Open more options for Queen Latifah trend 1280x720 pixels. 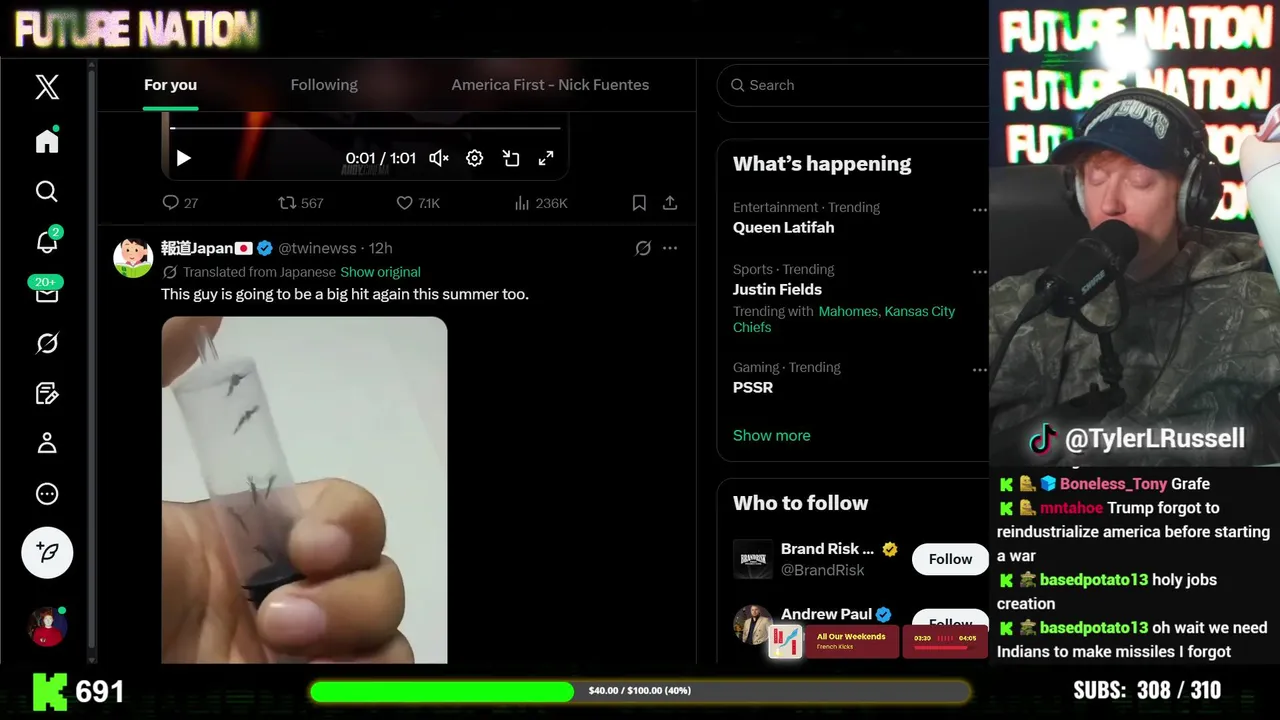(x=979, y=210)
